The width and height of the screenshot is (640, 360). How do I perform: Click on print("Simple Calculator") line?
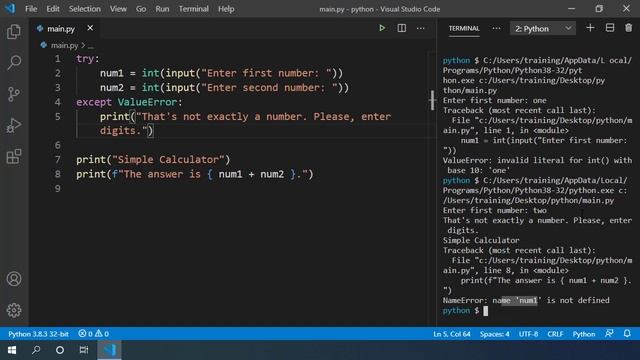[x=153, y=160]
